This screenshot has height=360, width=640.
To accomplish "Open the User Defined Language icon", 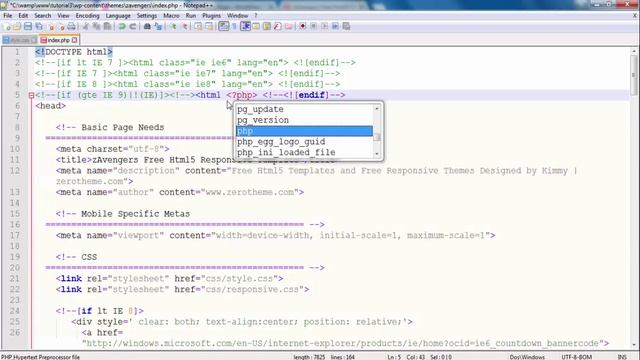I will (256, 27).
